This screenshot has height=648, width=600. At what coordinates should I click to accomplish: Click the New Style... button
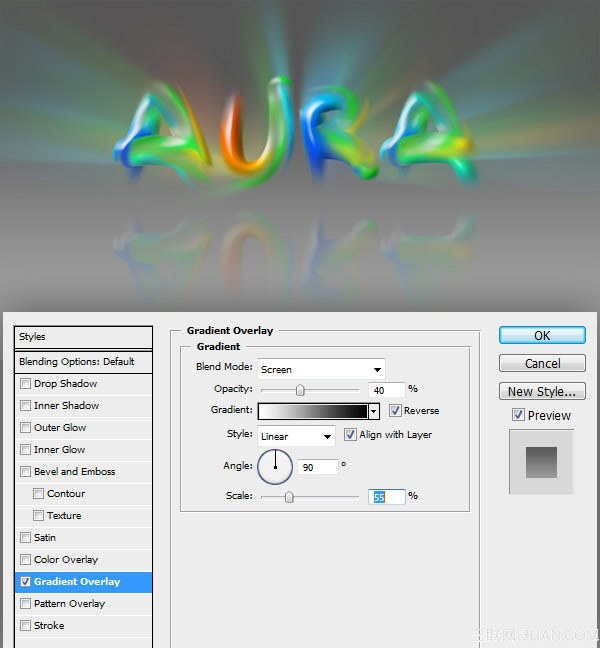pyautogui.click(x=542, y=391)
